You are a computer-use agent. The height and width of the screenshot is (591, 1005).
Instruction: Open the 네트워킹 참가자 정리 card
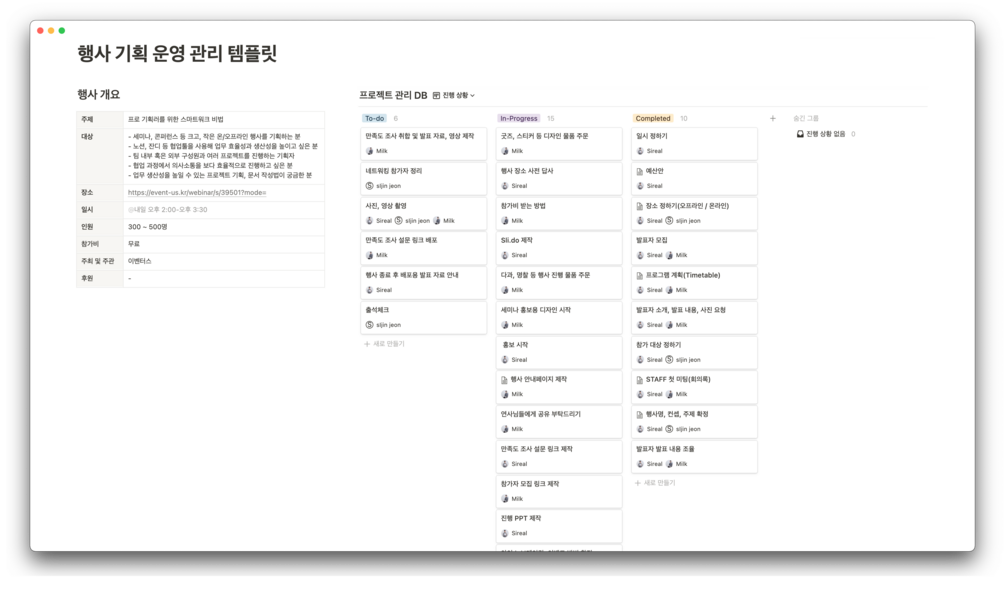click(424, 178)
